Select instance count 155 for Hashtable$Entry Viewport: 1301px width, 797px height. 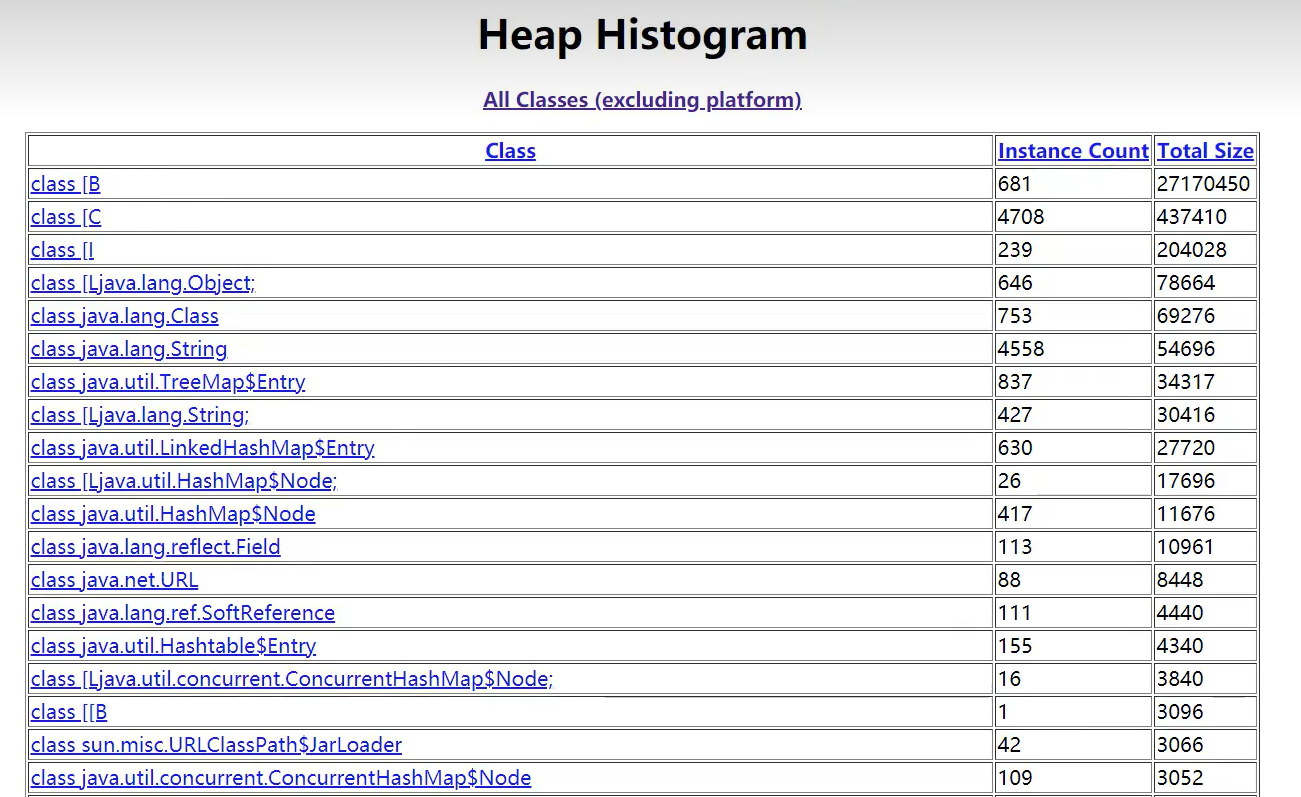tap(1015, 646)
